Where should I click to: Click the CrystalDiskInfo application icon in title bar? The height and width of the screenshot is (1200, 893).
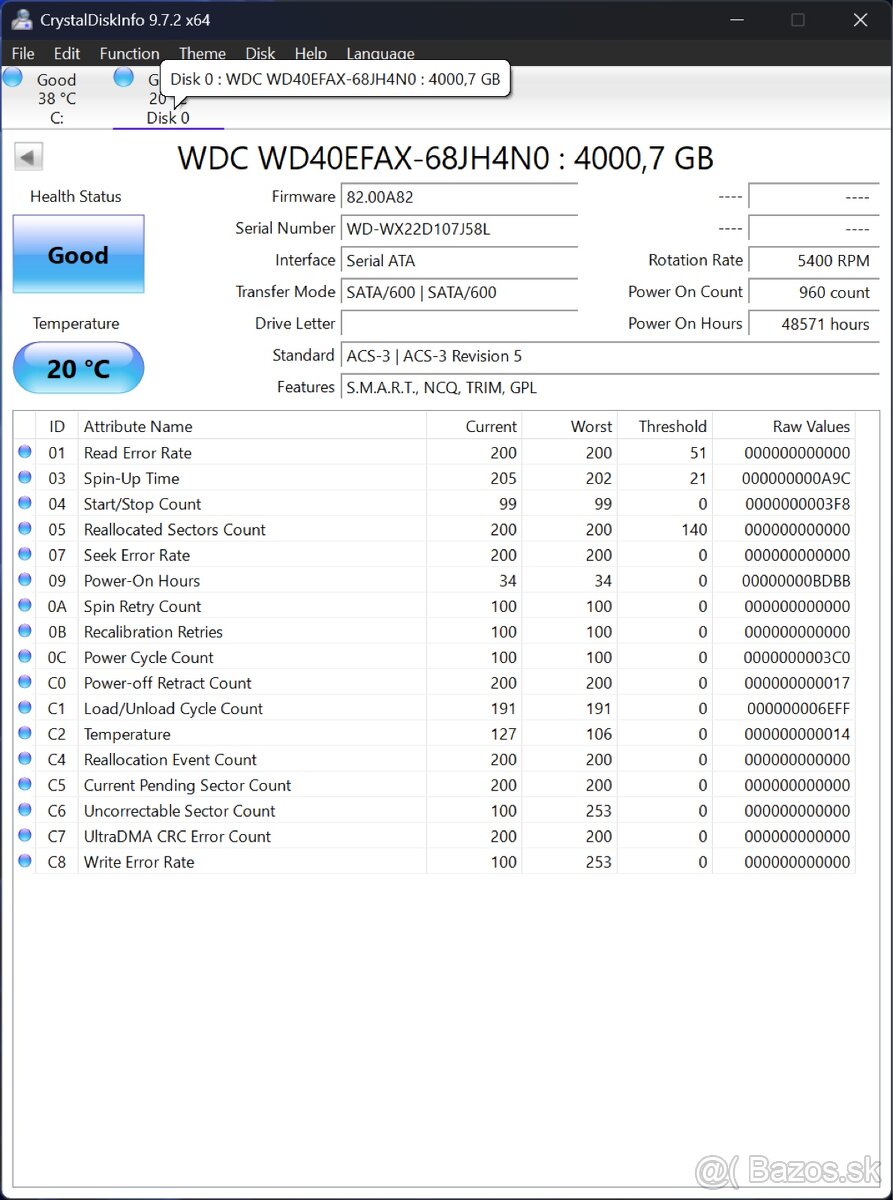click(22, 18)
